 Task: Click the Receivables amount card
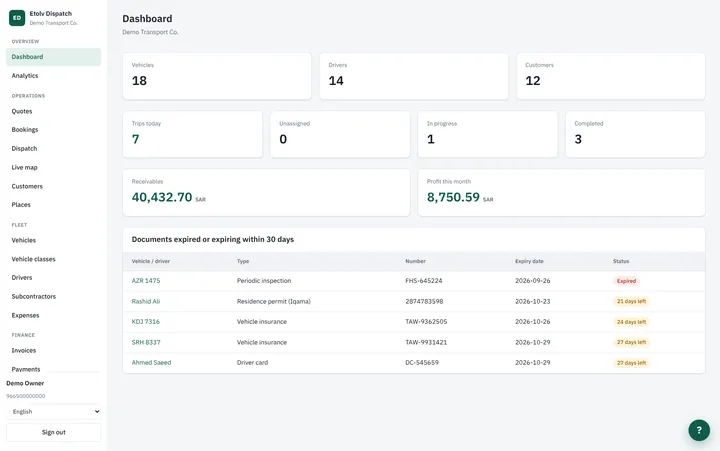click(266, 192)
